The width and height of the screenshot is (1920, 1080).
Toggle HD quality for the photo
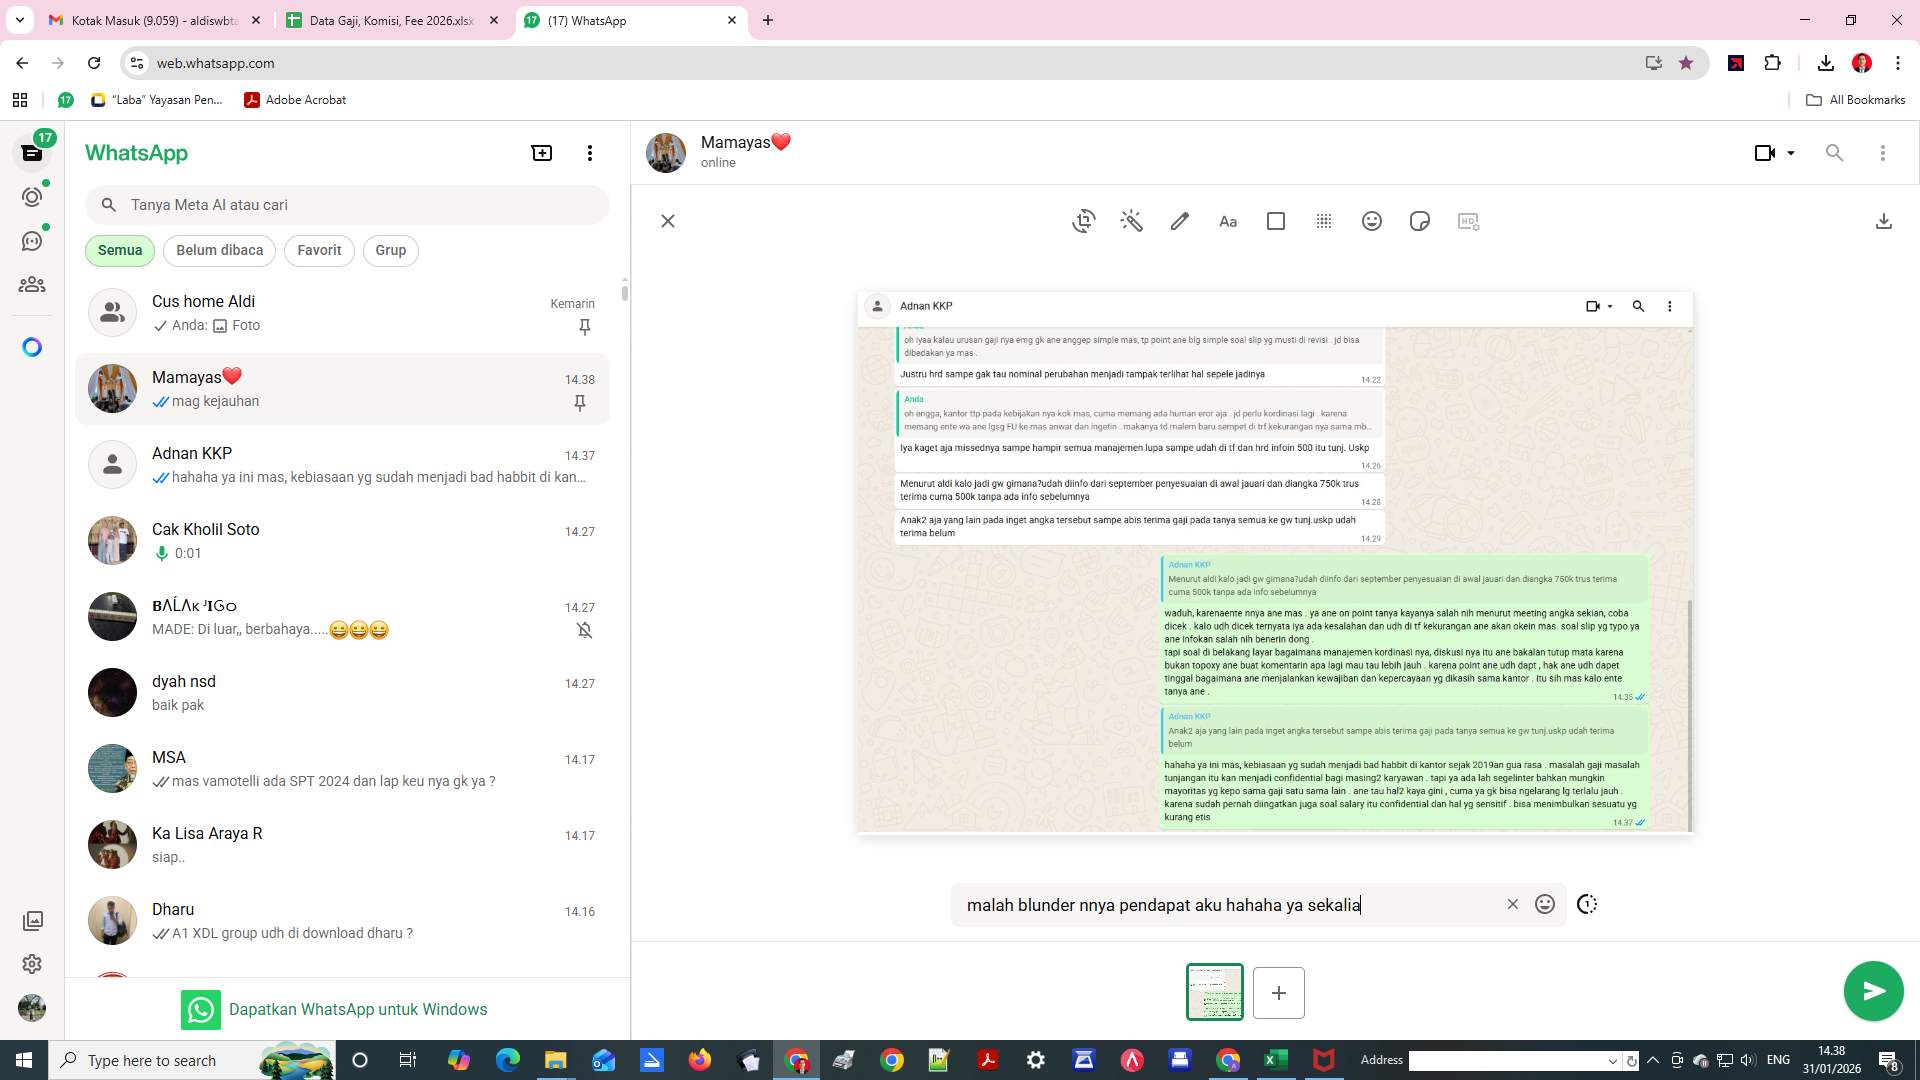(1467, 220)
